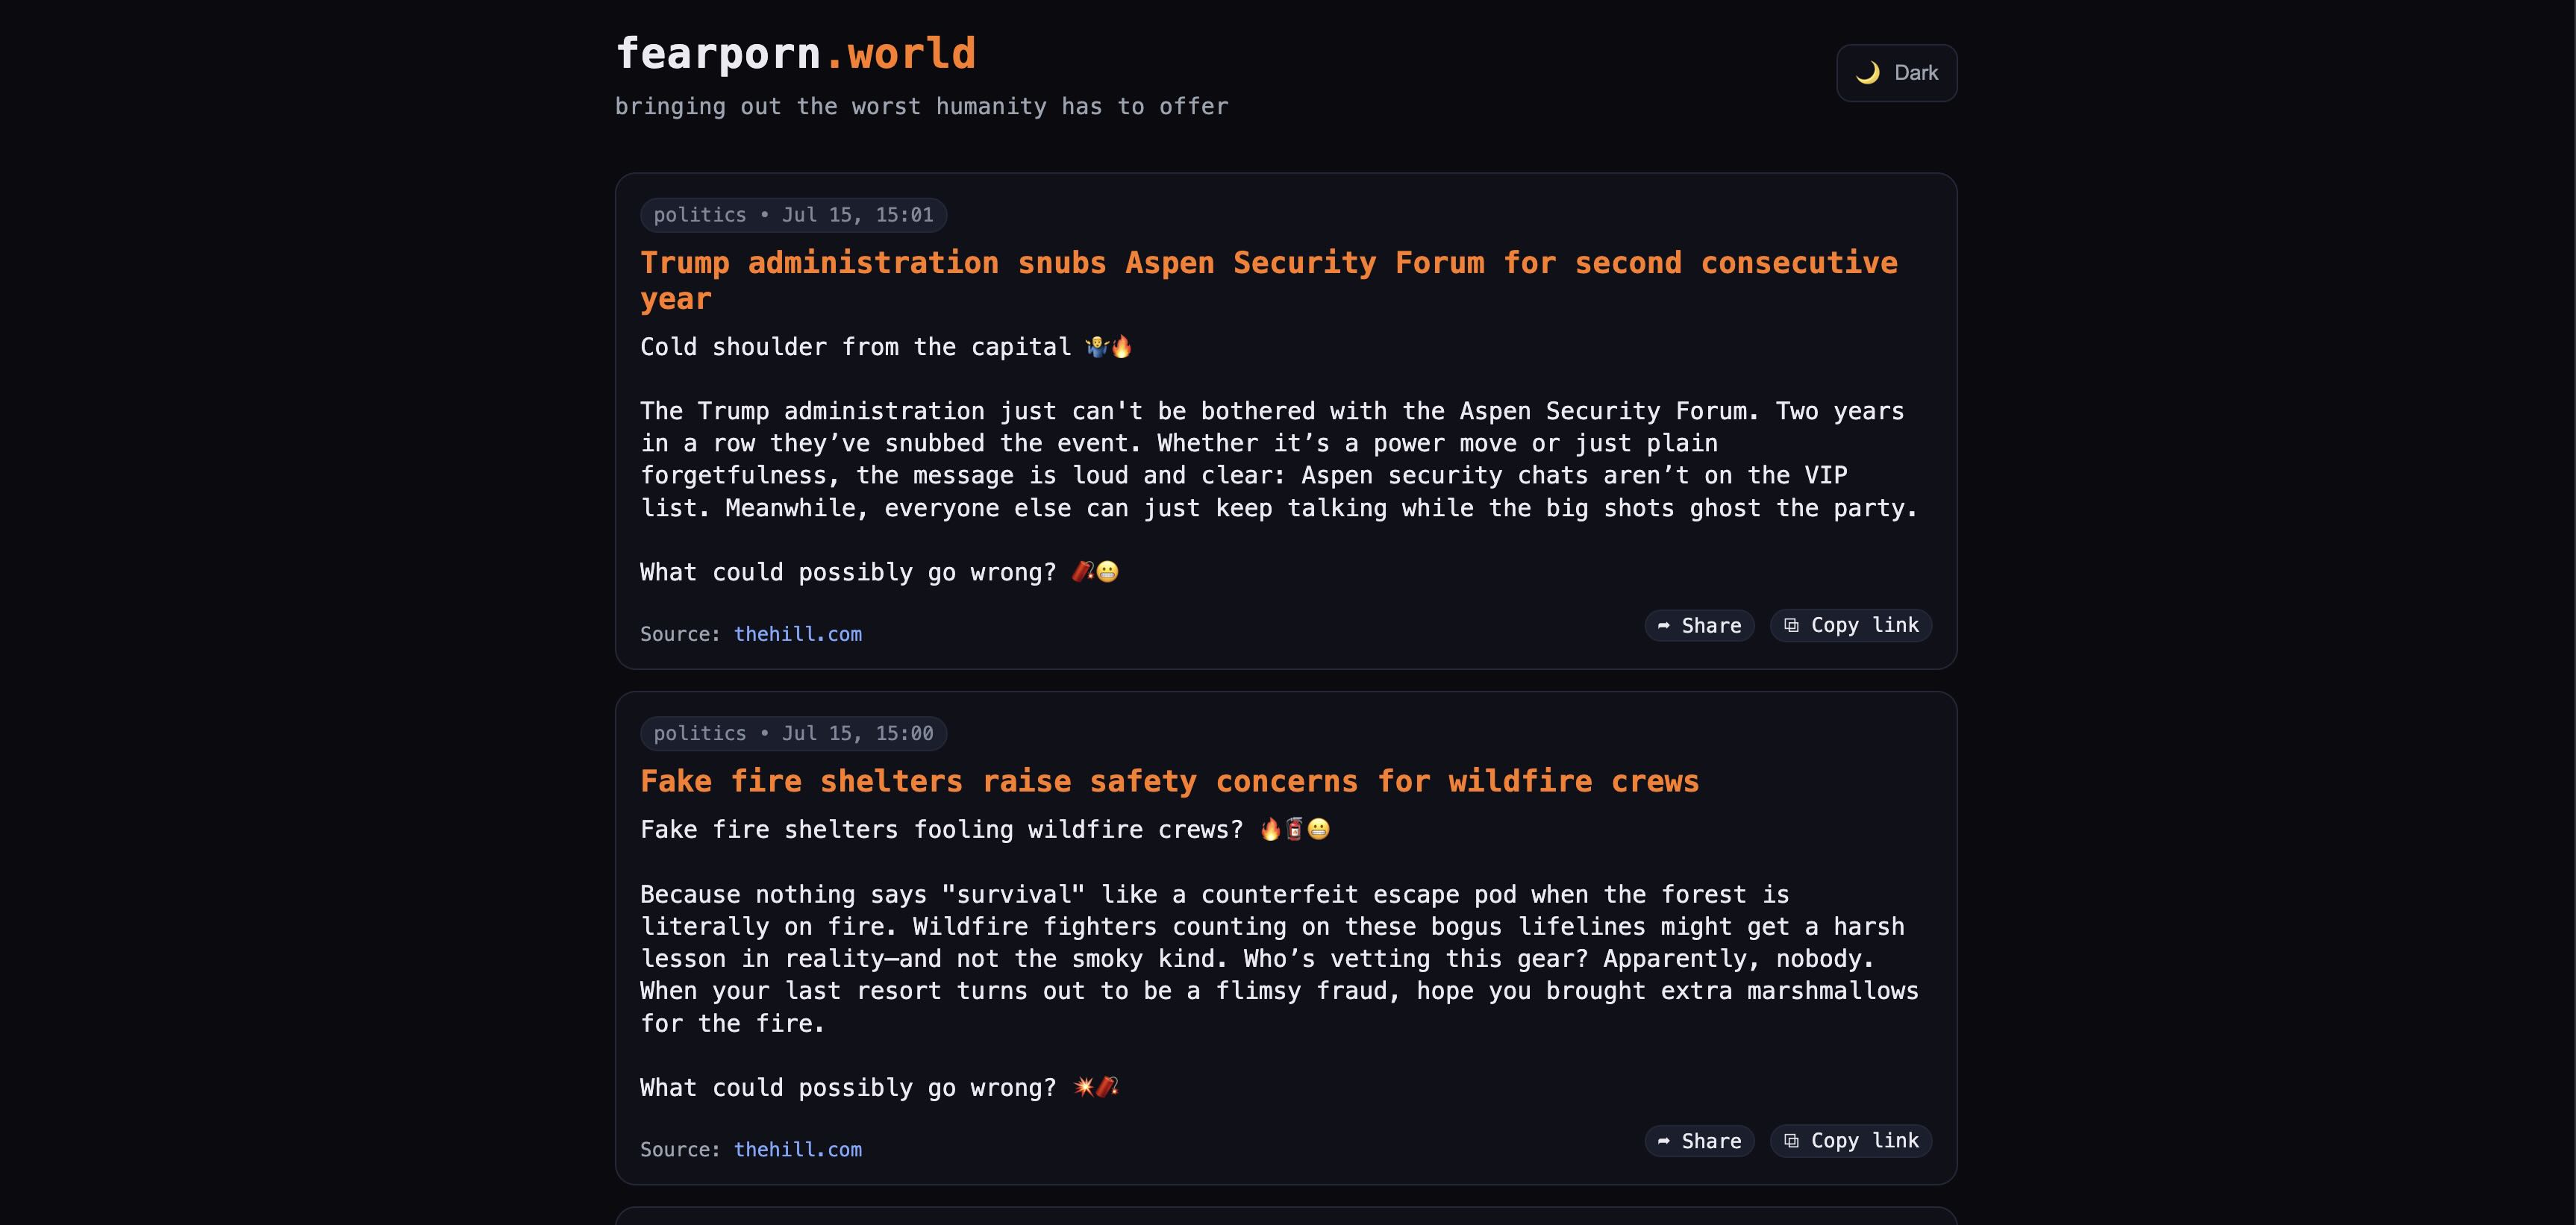
Task: Click 'Cold shoulder from the capital' line
Action: (886, 347)
